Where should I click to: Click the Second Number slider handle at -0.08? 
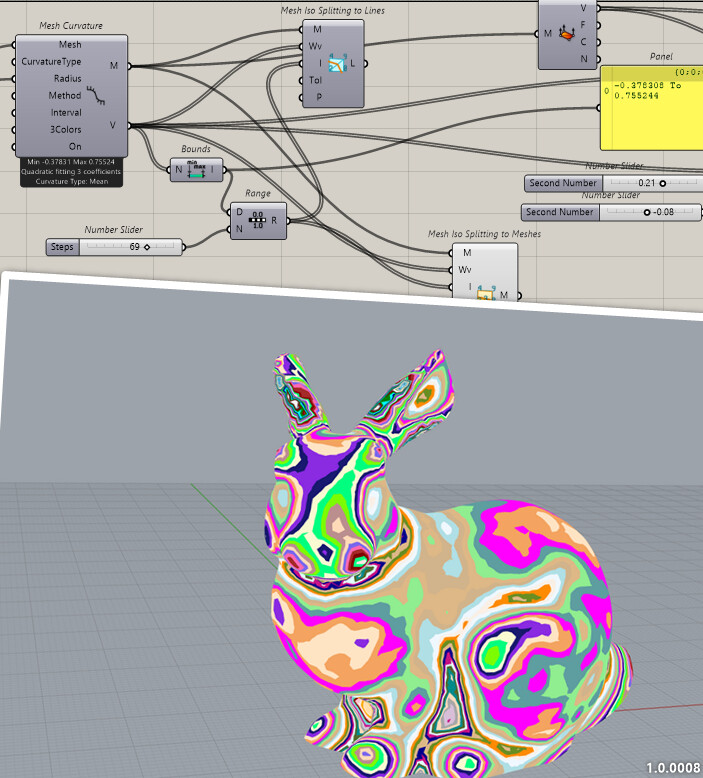point(646,212)
